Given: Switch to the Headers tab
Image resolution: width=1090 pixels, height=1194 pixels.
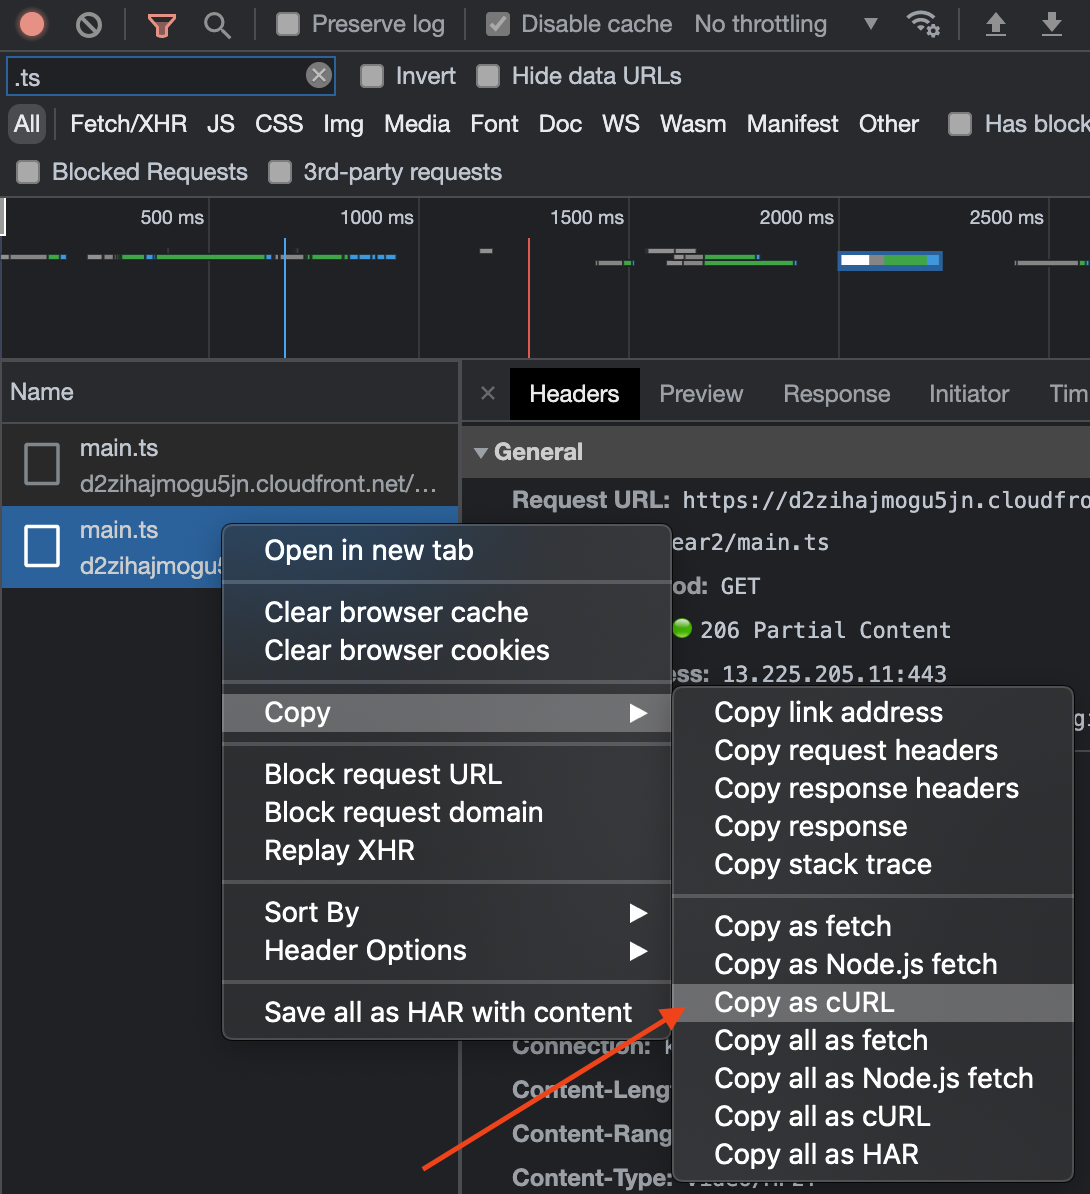Looking at the screenshot, I should pos(574,394).
